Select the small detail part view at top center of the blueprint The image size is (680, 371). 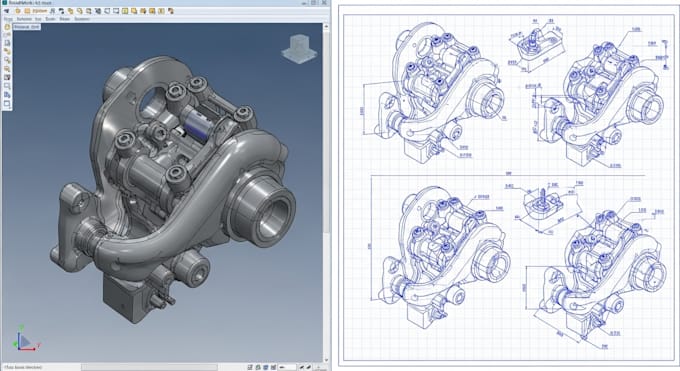coord(536,46)
